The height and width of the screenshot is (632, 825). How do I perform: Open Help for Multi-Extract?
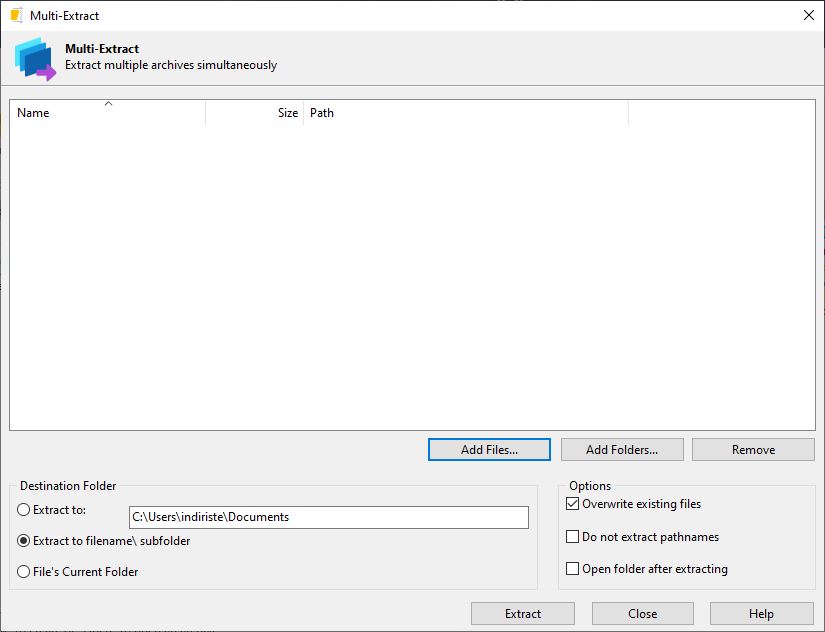761,614
